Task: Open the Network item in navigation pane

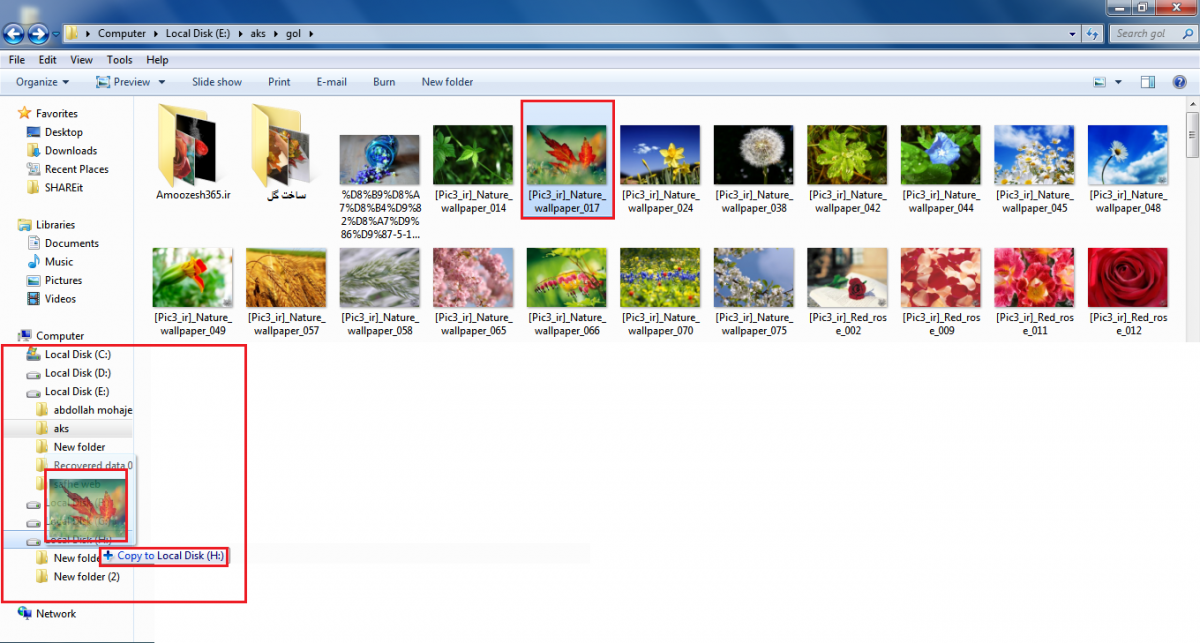Action: point(55,614)
